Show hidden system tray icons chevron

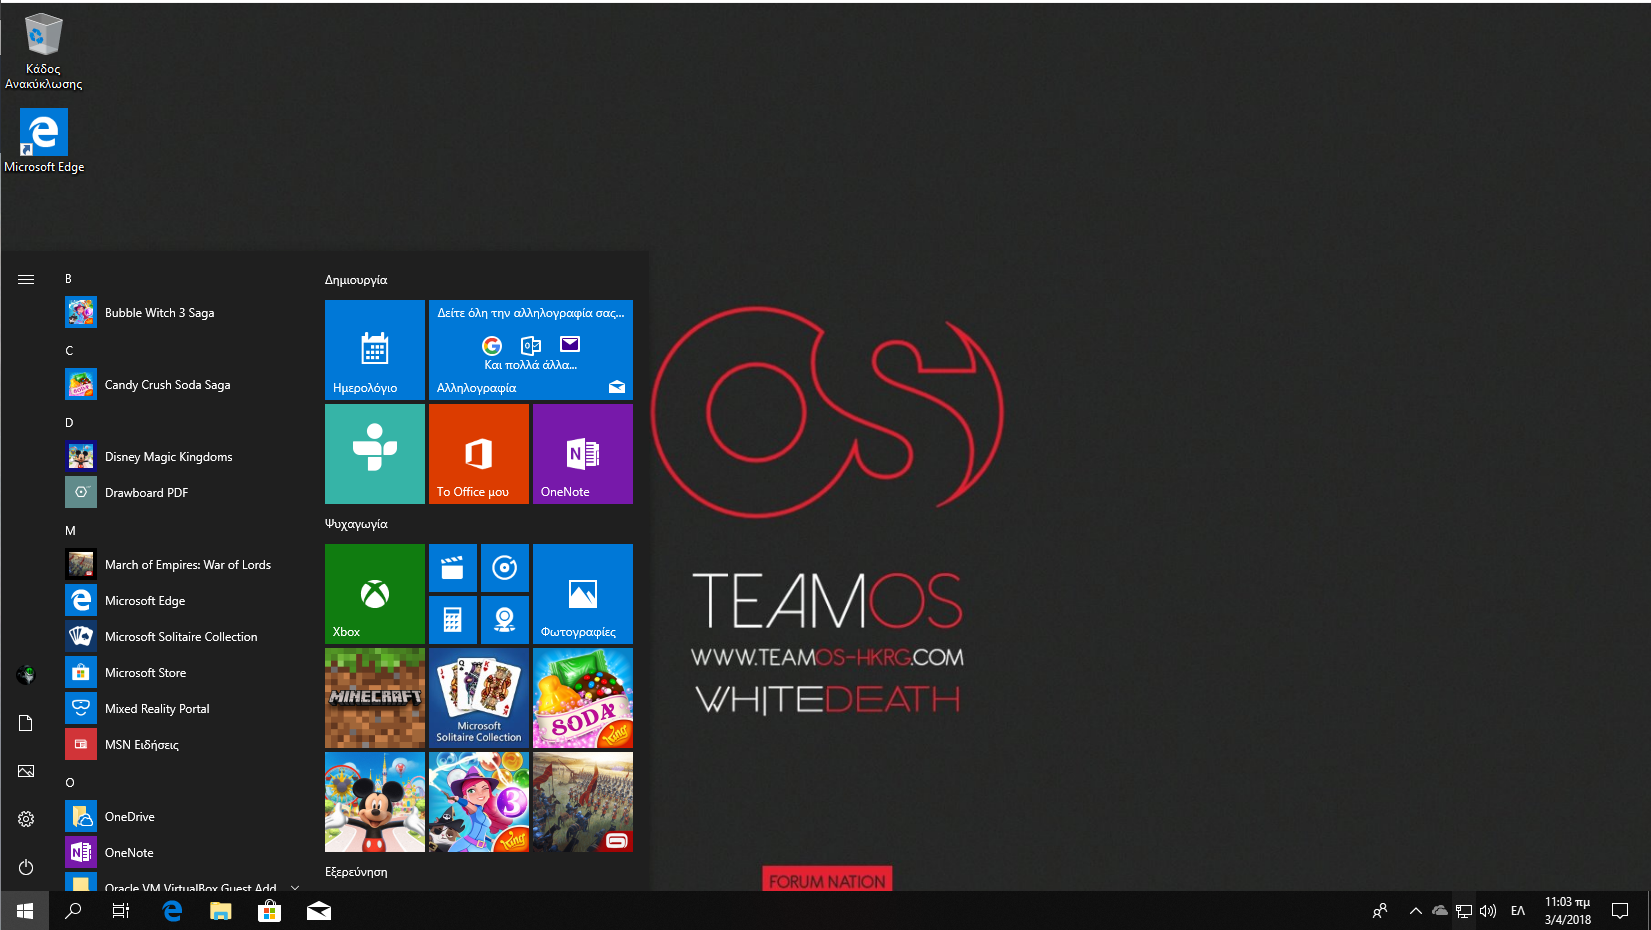1415,911
